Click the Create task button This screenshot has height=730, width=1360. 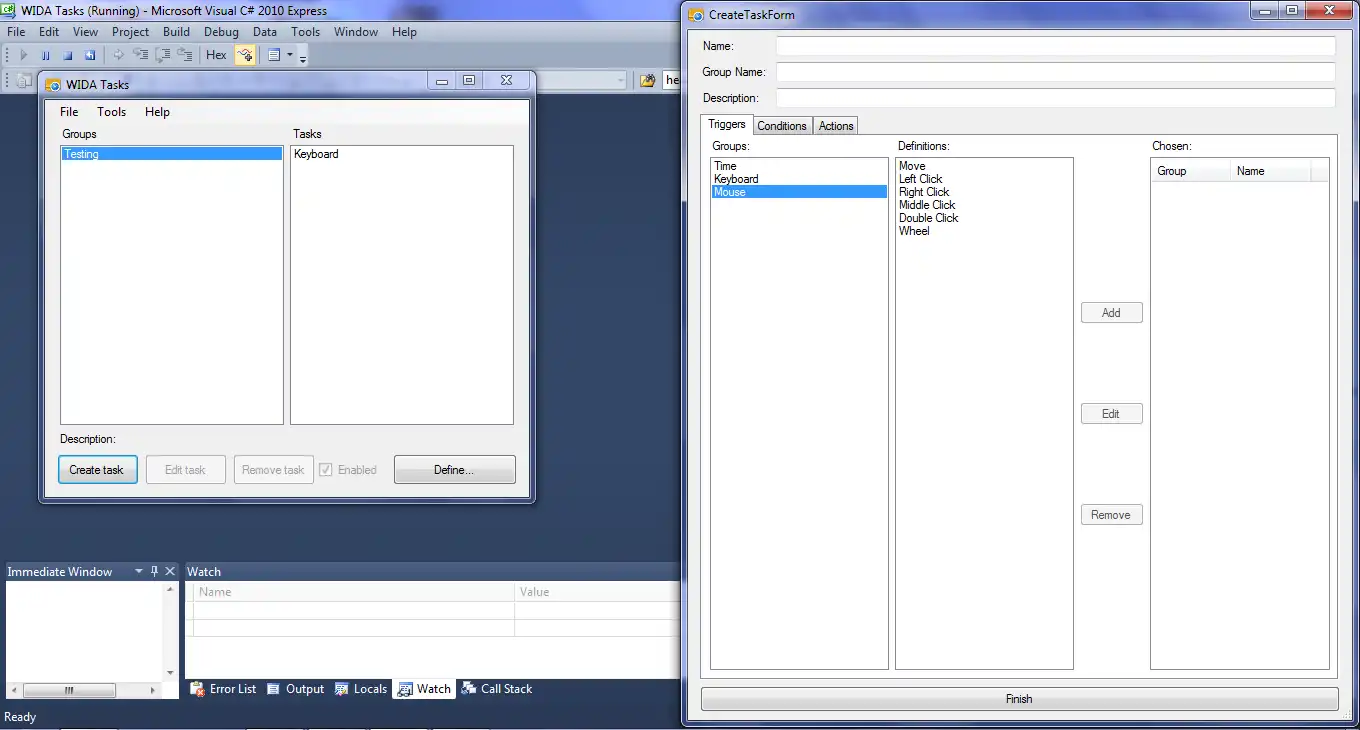(97, 470)
